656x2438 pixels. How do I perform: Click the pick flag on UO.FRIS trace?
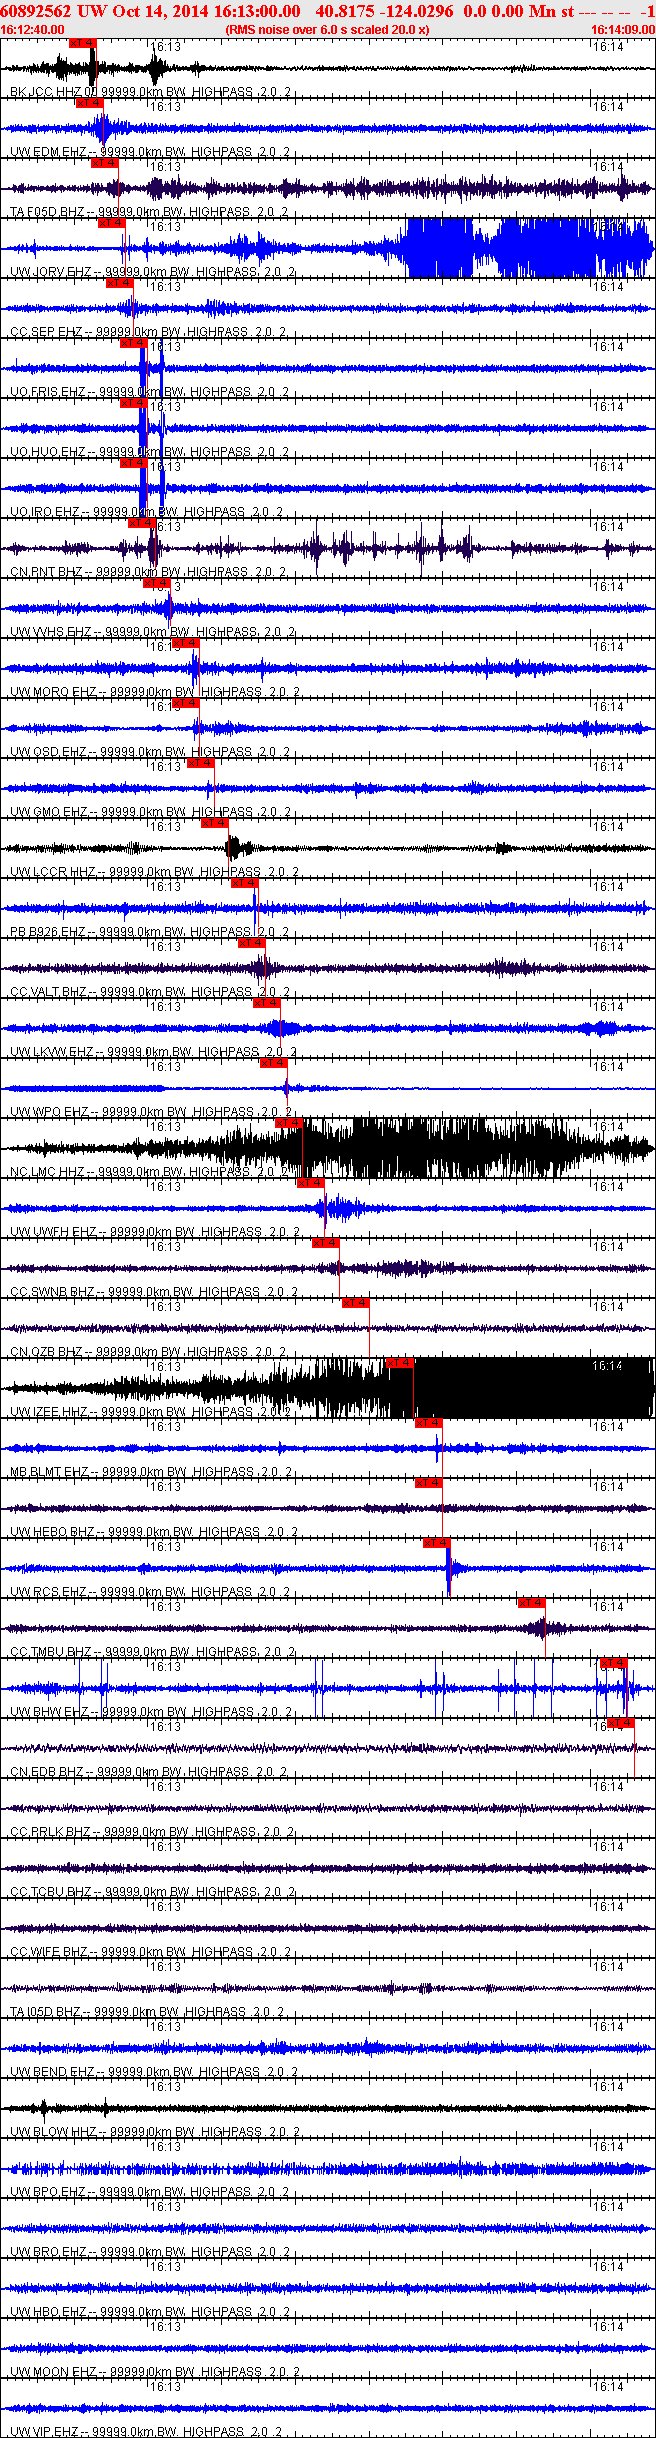tap(134, 343)
